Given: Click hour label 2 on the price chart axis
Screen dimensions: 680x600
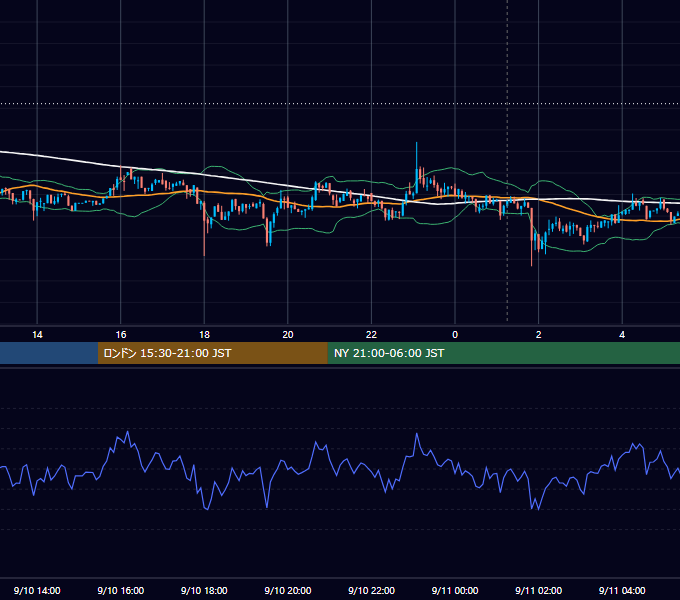Looking at the screenshot, I should click(539, 335).
